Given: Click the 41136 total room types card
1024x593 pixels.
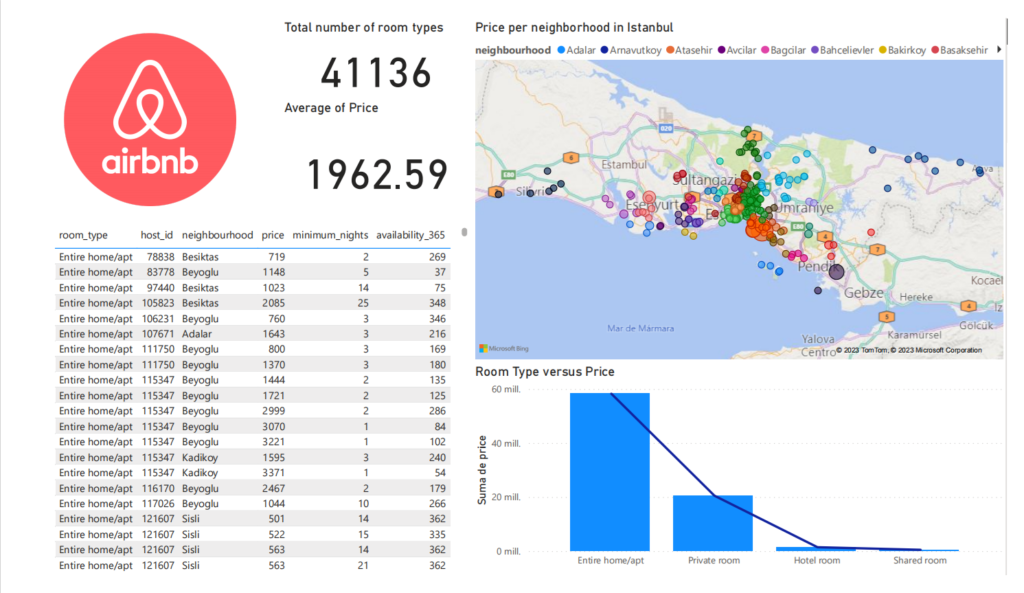Looking at the screenshot, I should click(x=376, y=73).
